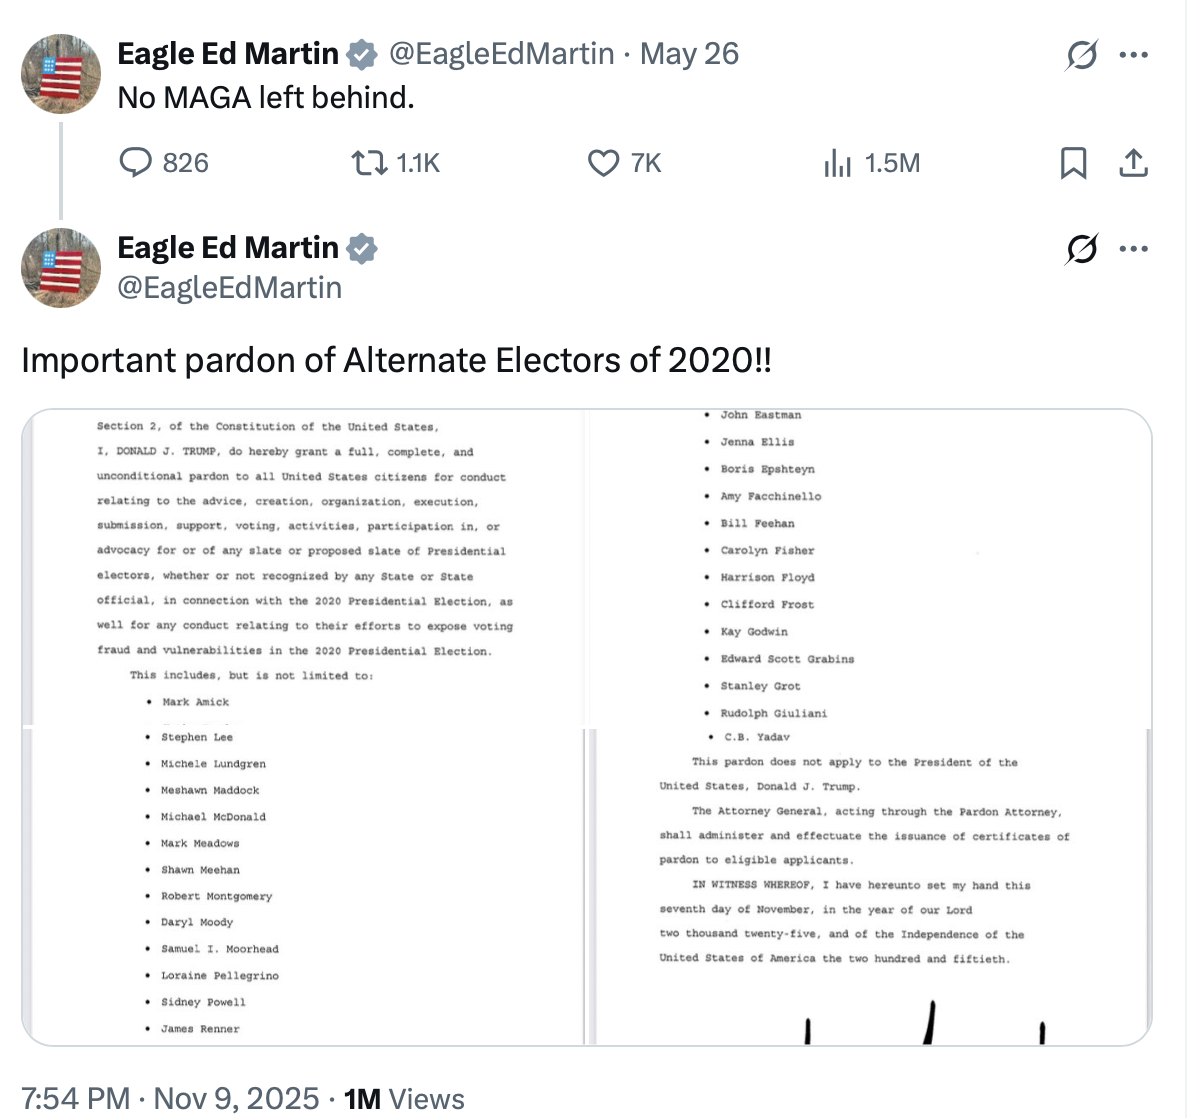
Task: Open bottom-right image with signature
Action: click(x=868, y=886)
